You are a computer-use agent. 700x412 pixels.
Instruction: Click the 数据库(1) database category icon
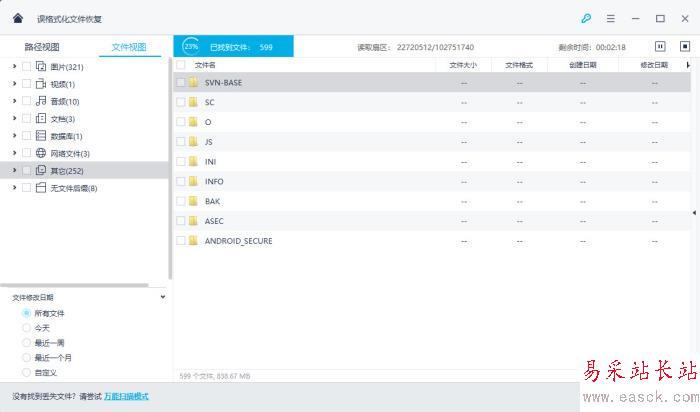pos(41,136)
